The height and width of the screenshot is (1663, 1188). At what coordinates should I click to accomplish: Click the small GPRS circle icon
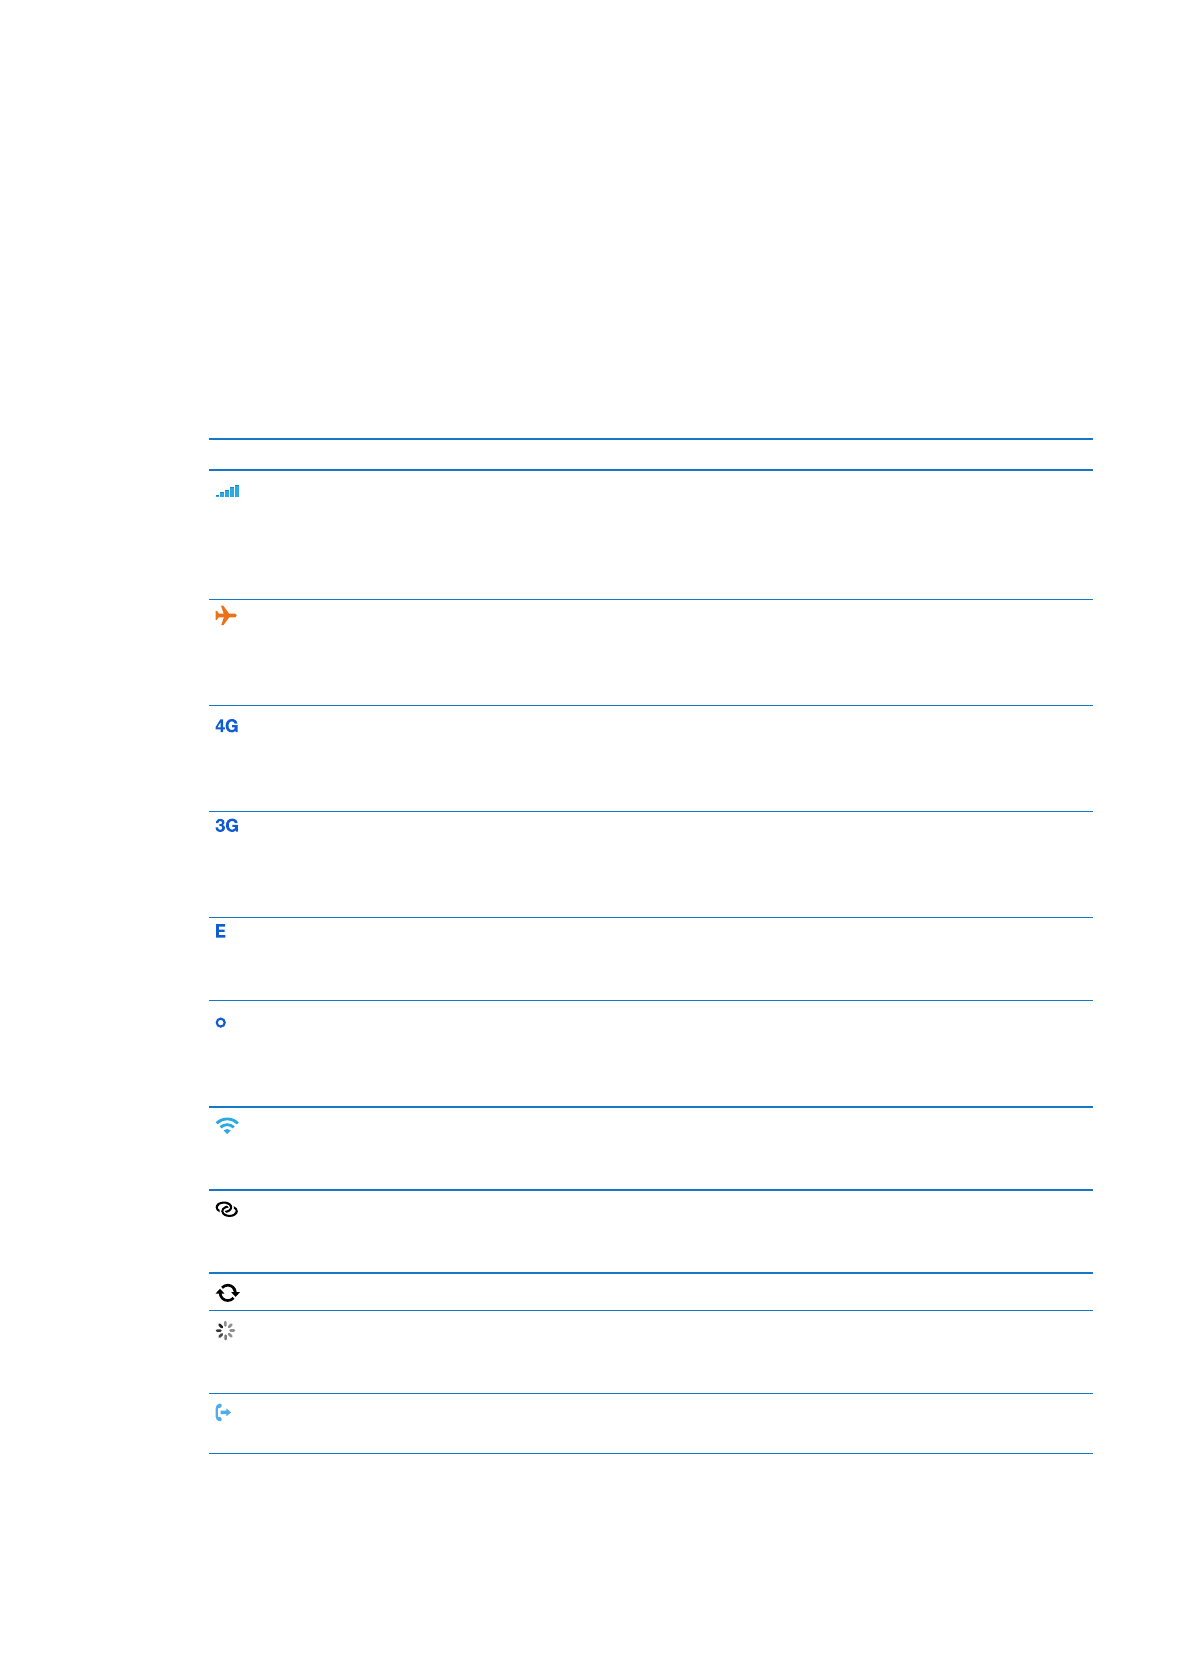(x=221, y=1022)
